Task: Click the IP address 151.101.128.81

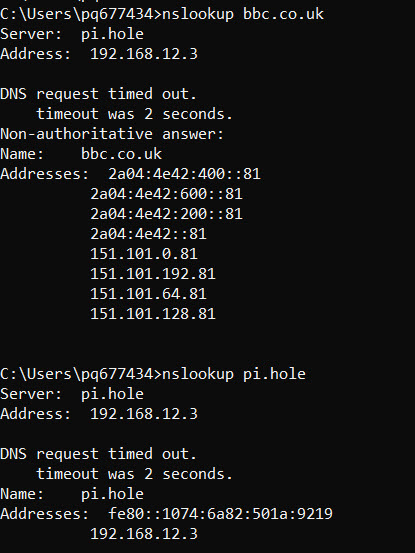Action: pos(153,314)
